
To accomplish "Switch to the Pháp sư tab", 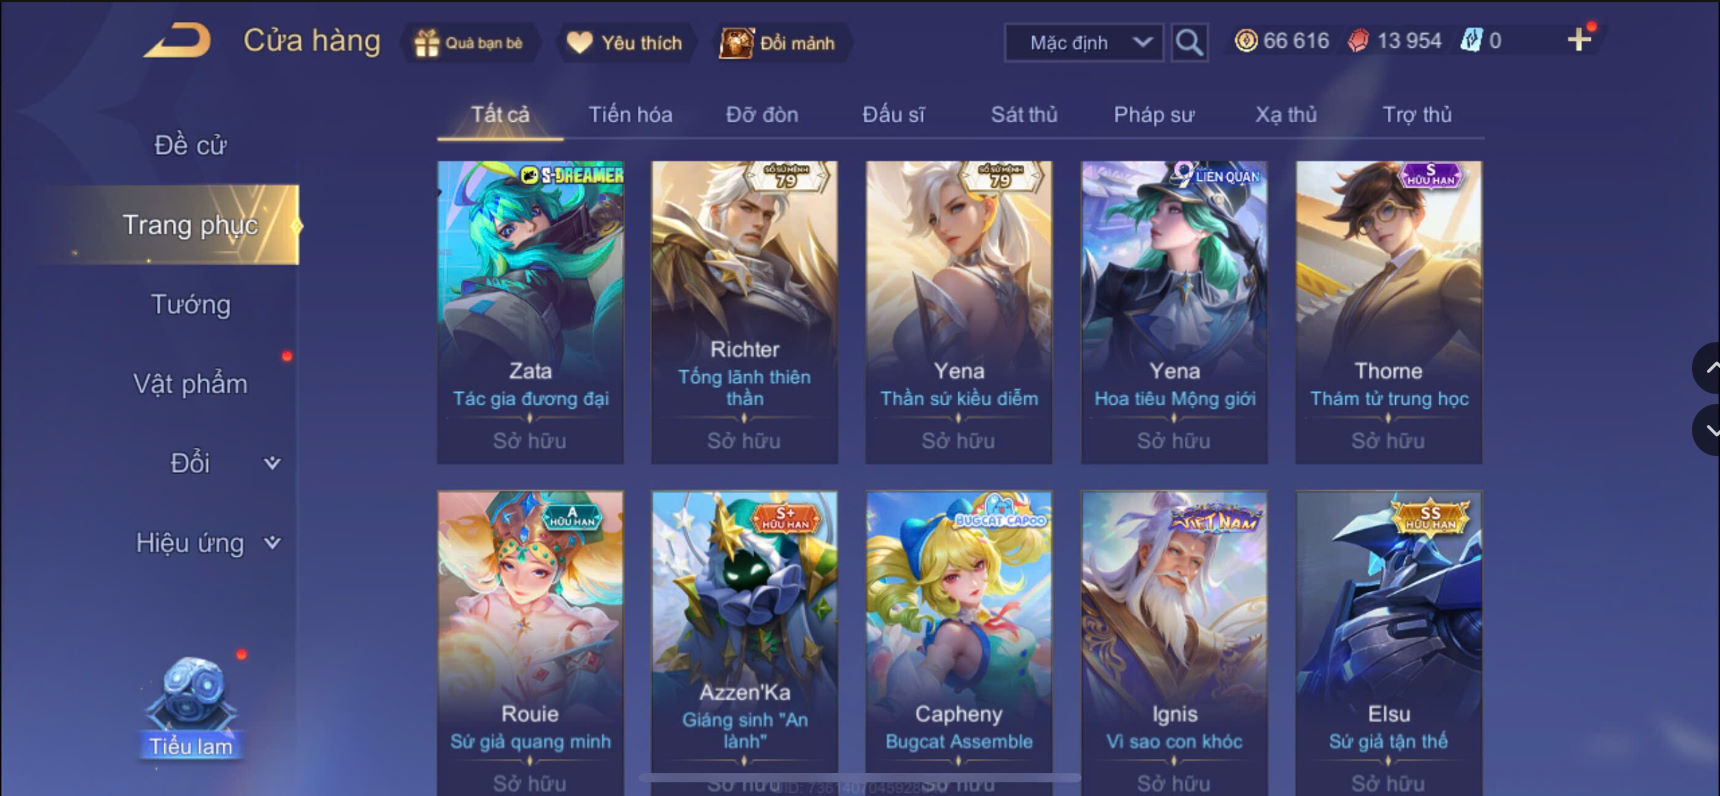I will click(x=1154, y=114).
